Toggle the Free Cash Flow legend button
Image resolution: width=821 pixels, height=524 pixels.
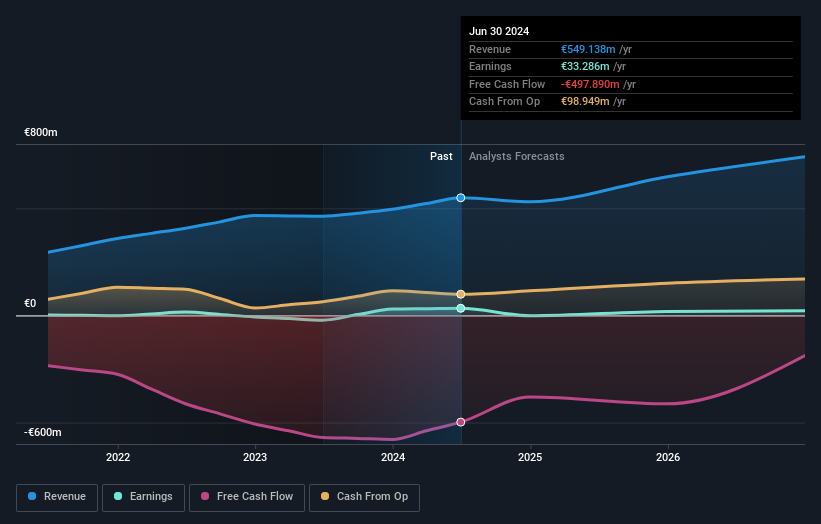click(247, 497)
